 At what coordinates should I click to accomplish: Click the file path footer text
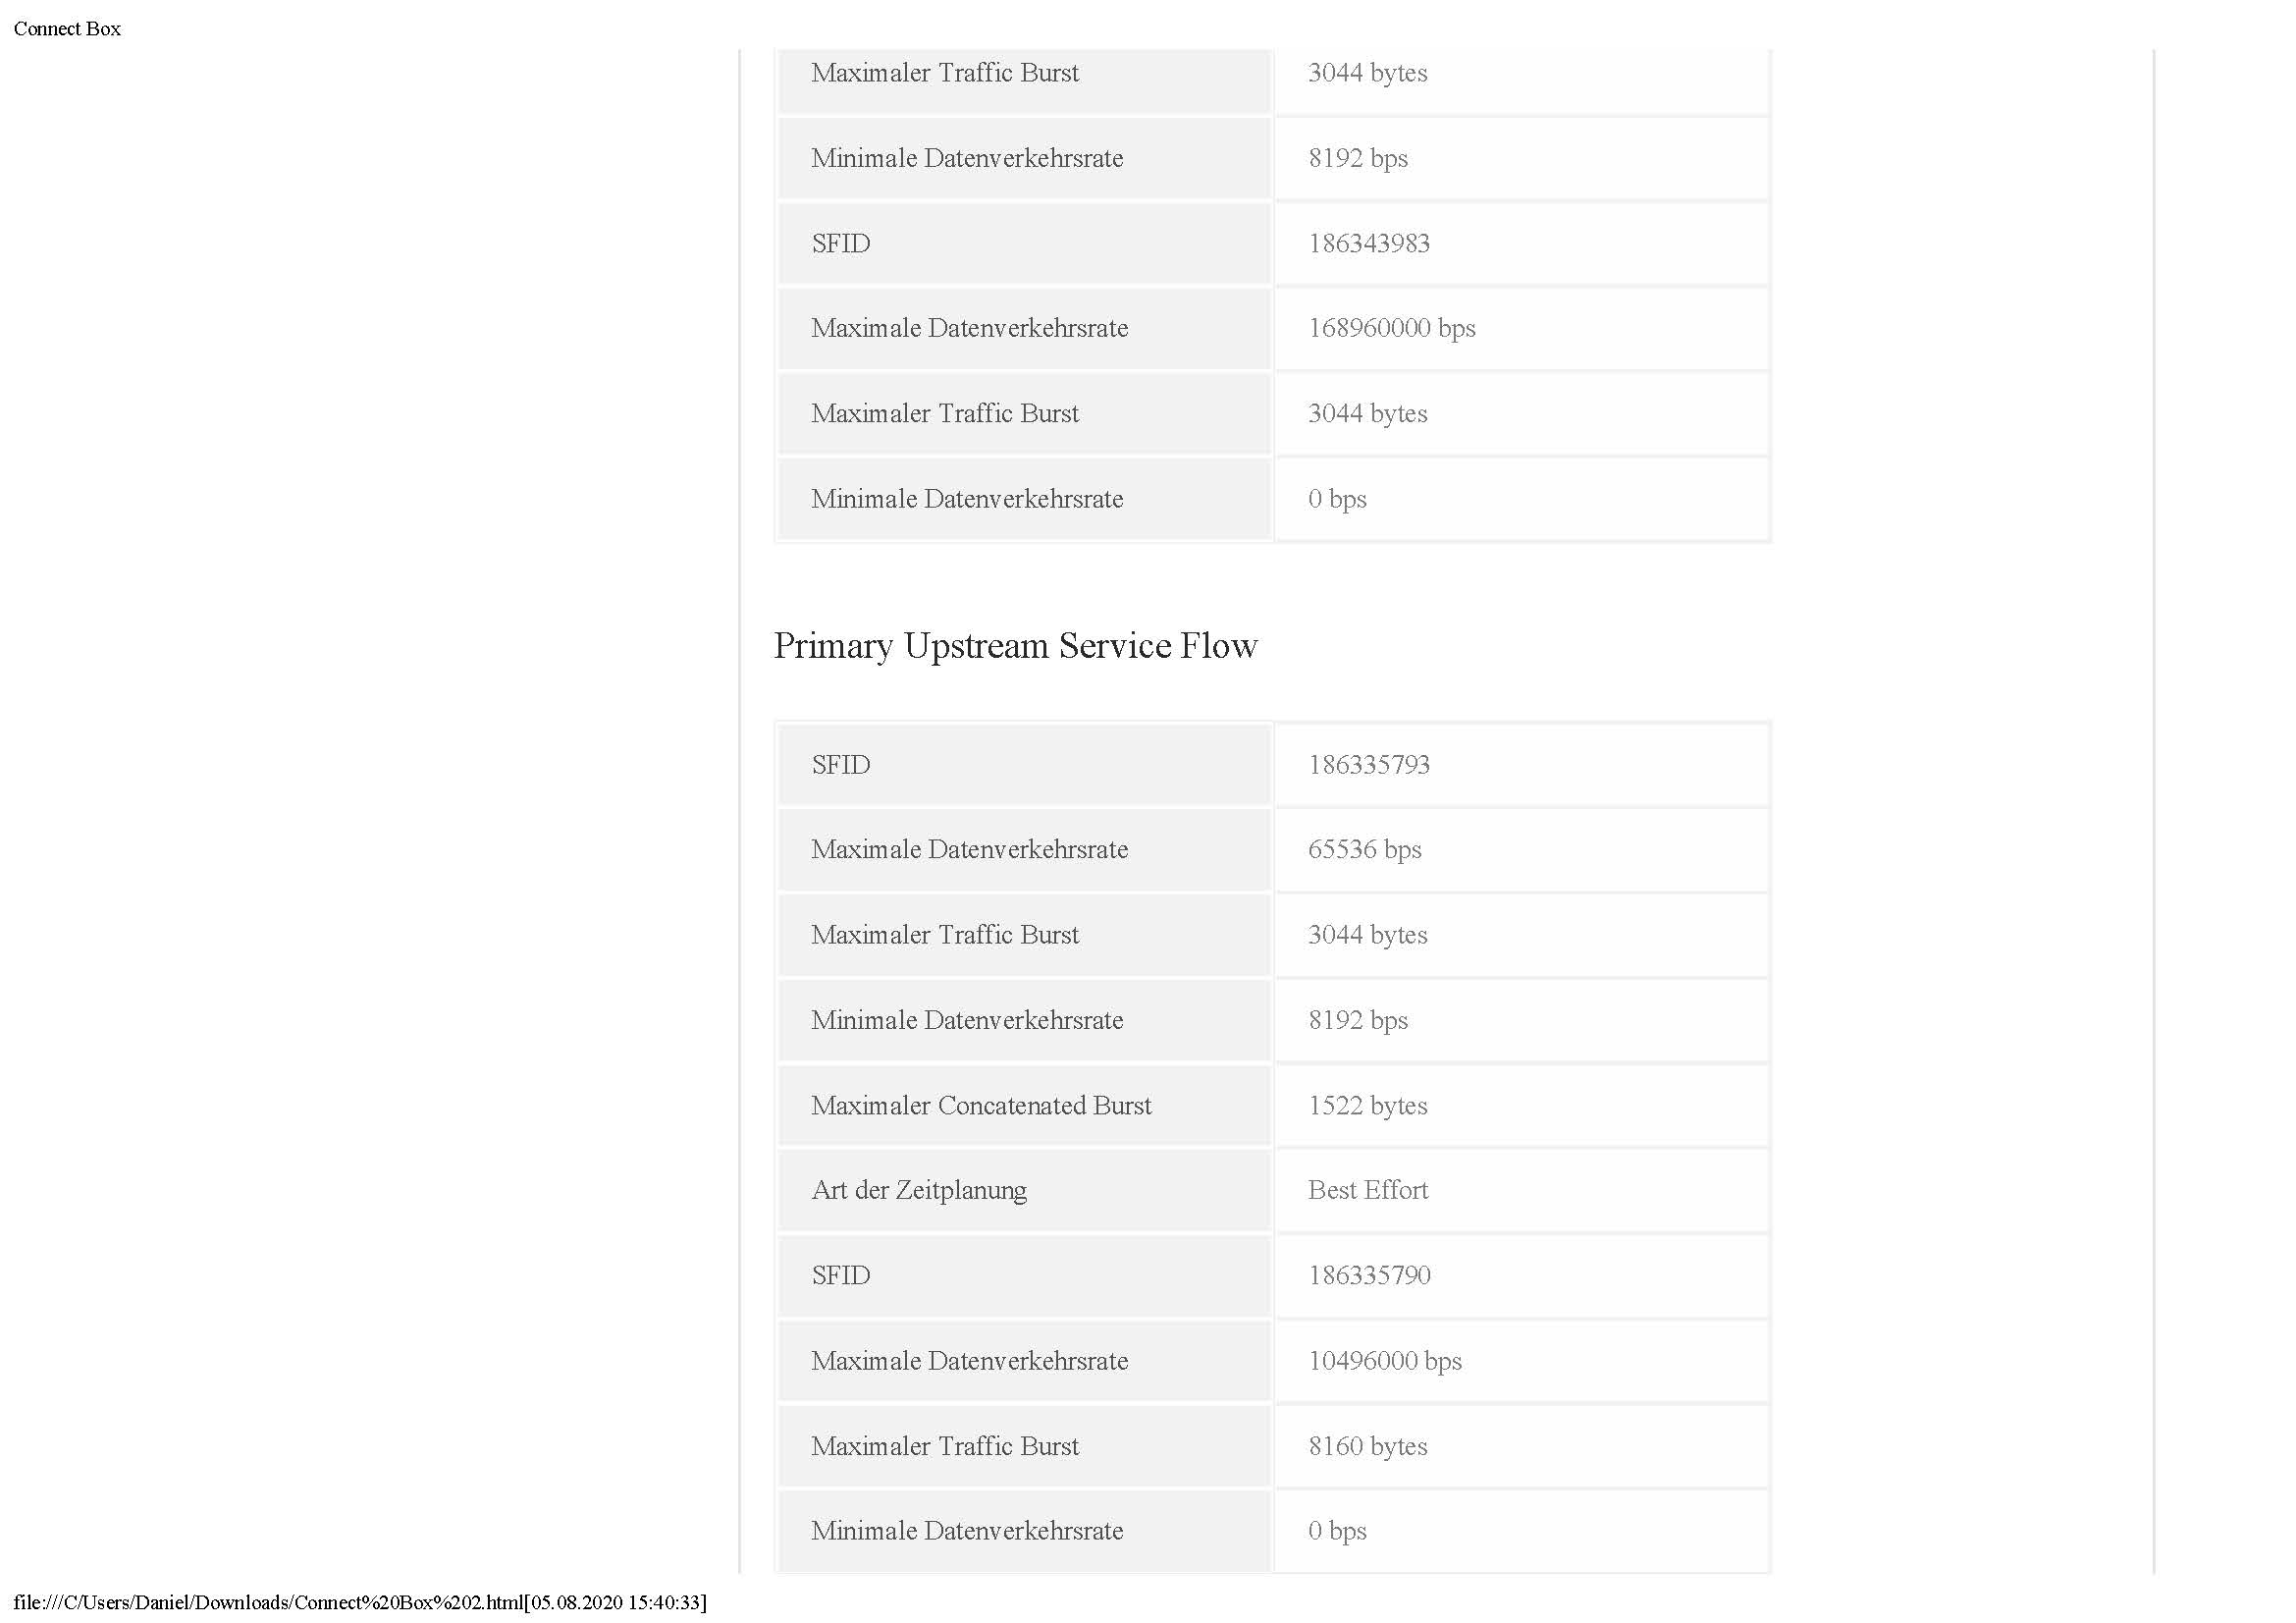(x=360, y=1603)
